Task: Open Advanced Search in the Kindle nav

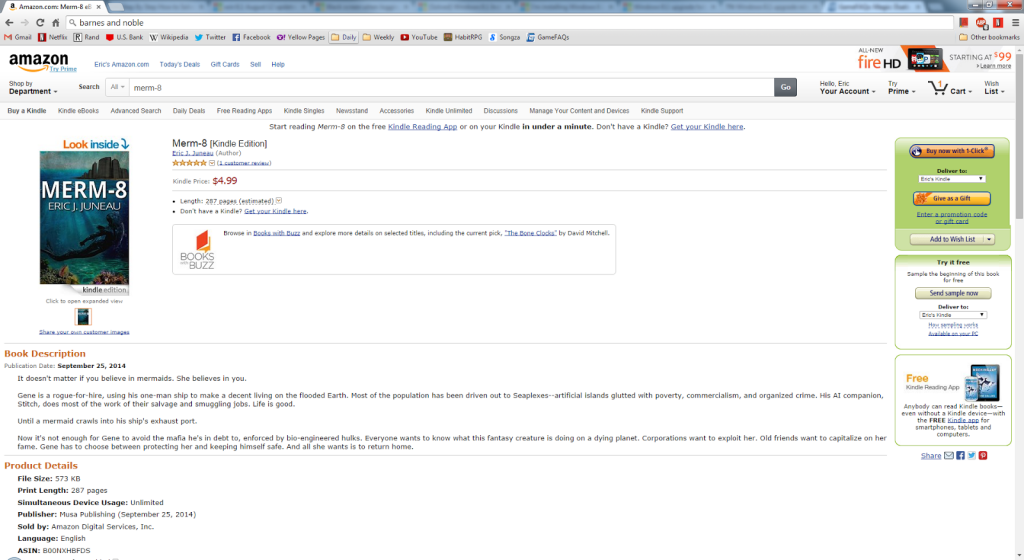Action: tap(136, 111)
